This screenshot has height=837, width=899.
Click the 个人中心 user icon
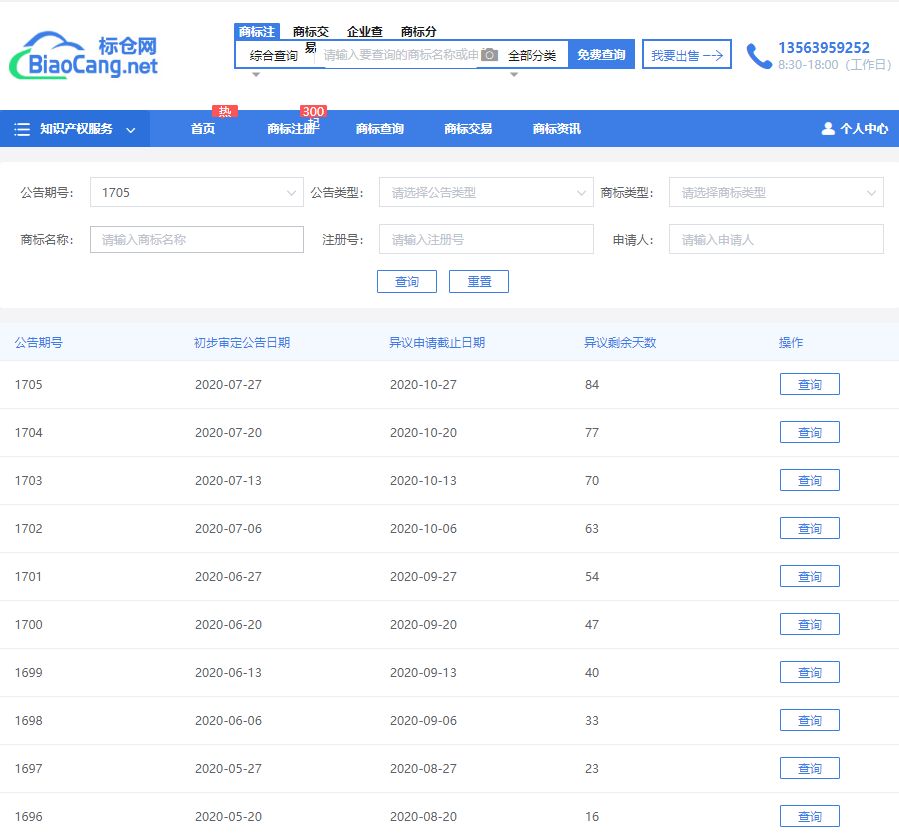pos(828,129)
